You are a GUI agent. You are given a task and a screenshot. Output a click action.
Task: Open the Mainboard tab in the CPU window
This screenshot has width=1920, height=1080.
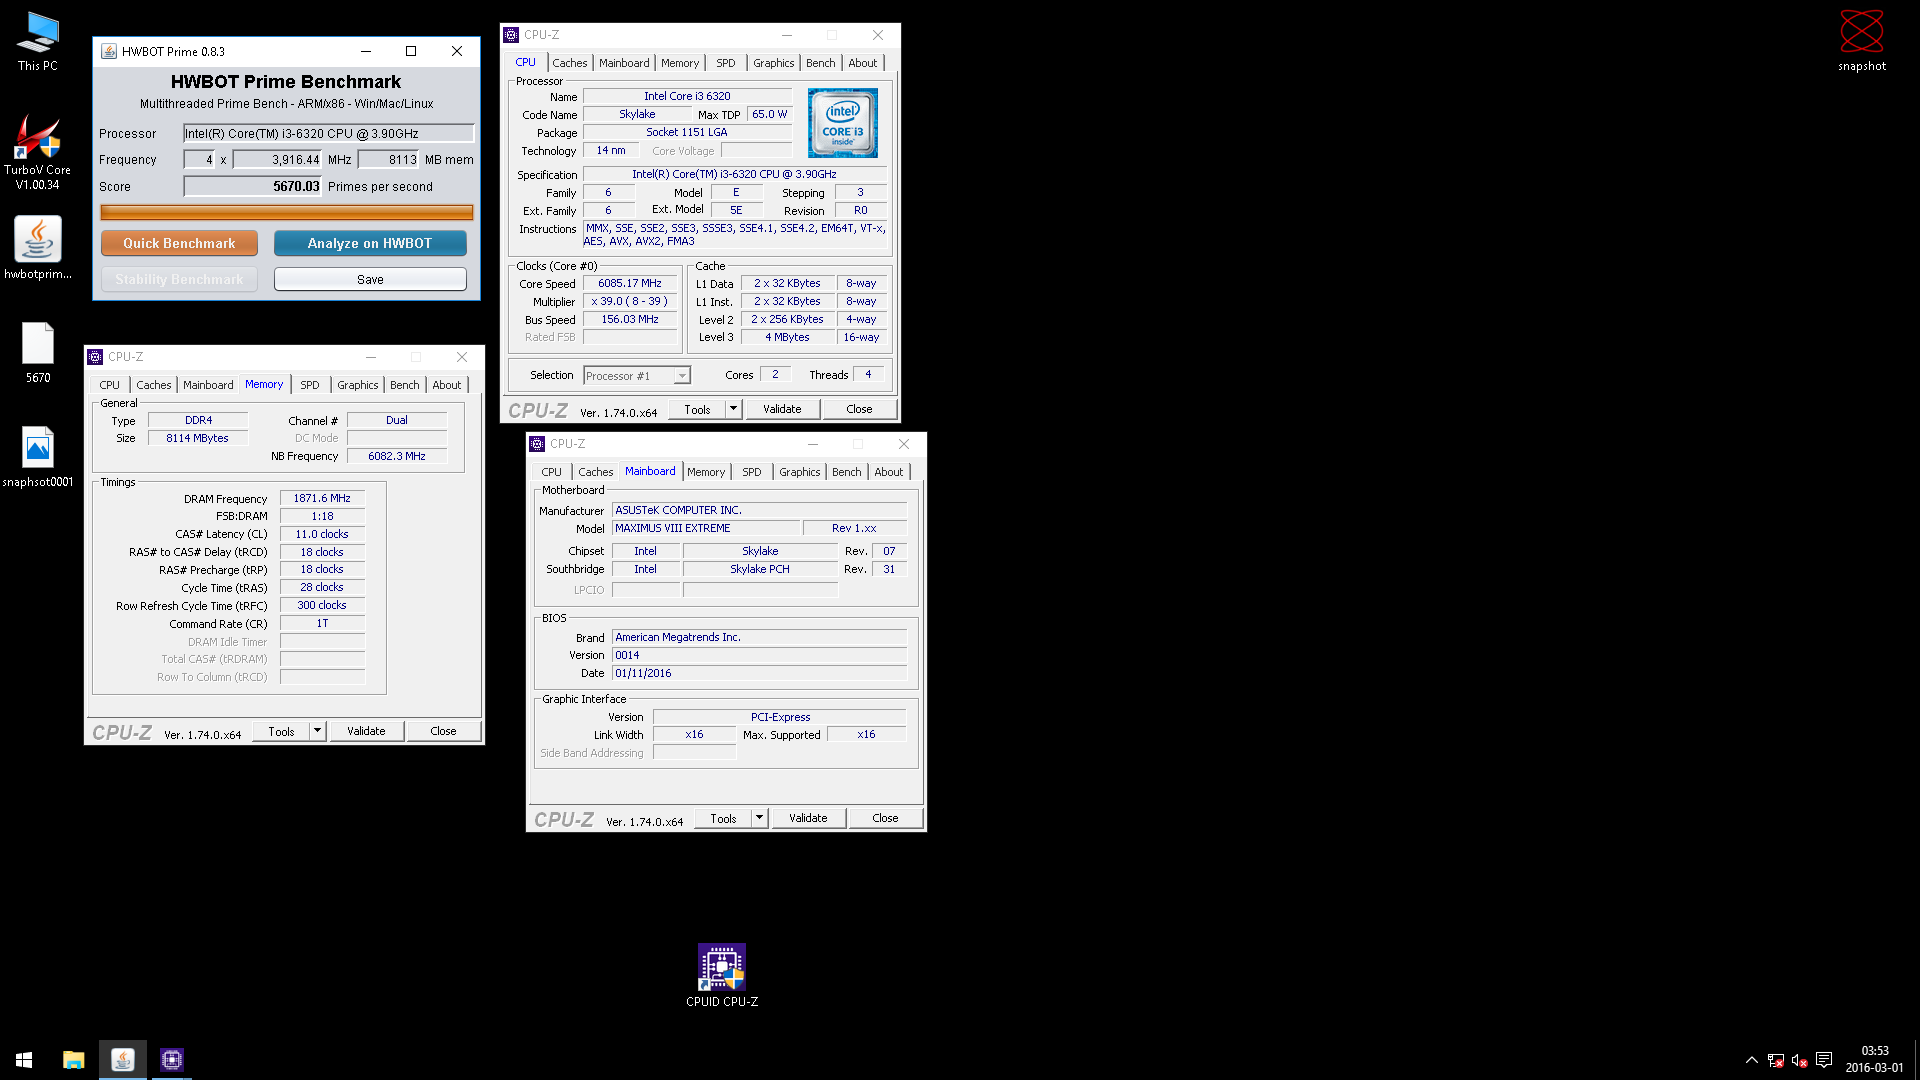pyautogui.click(x=624, y=63)
